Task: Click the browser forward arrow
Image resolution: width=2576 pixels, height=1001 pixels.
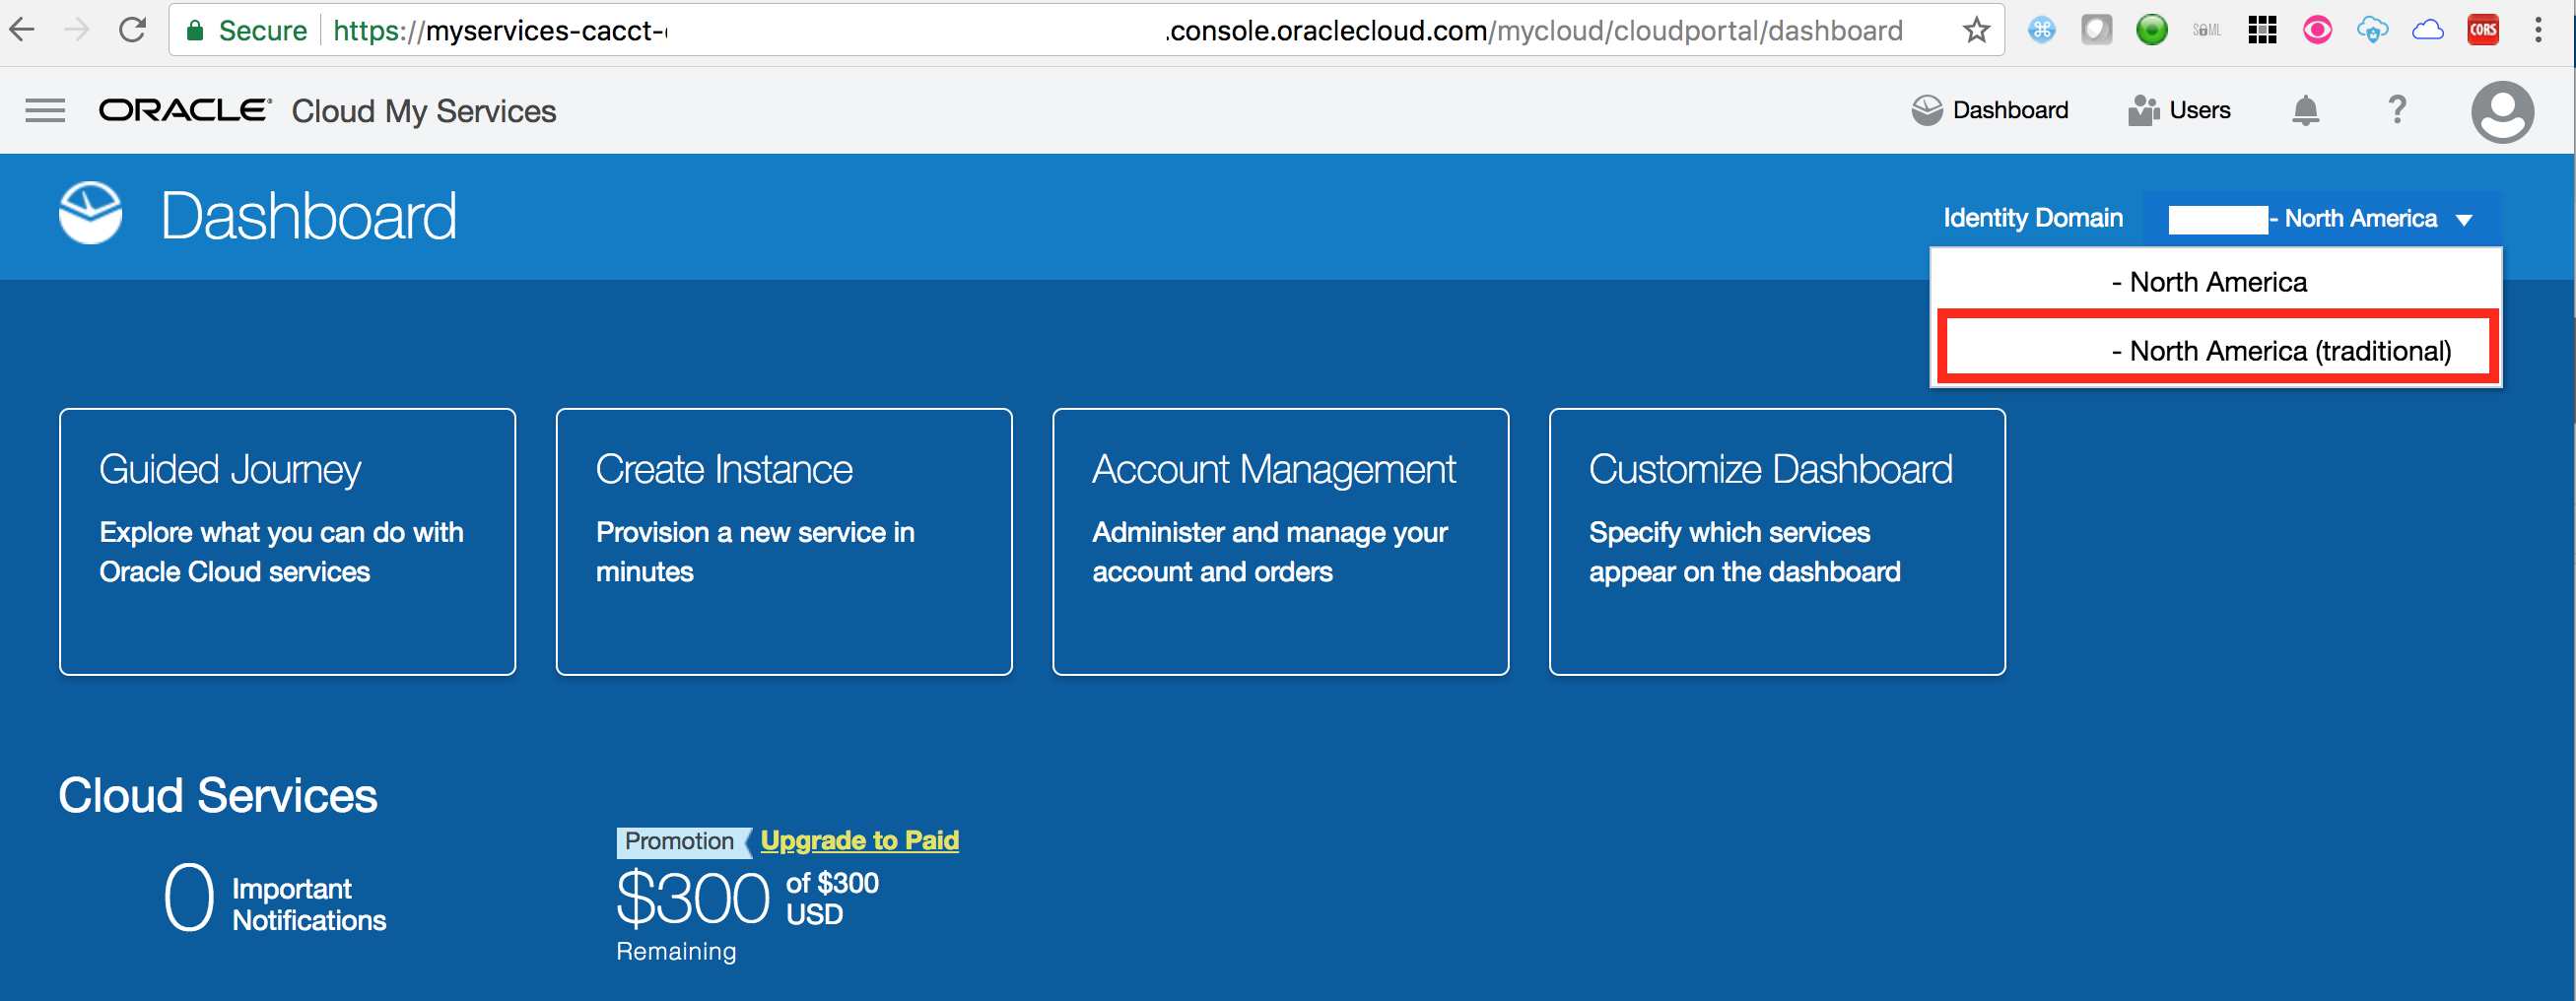Action: point(77,30)
